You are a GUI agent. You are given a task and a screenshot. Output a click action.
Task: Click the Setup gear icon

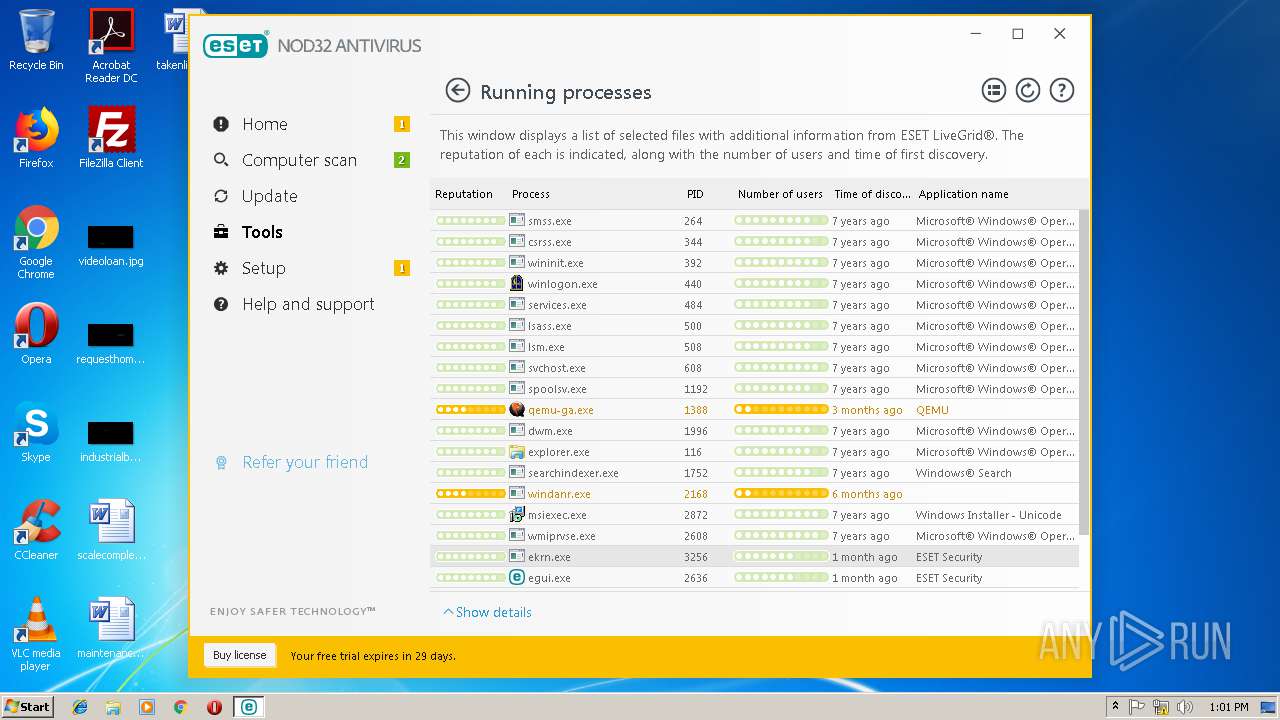point(221,268)
